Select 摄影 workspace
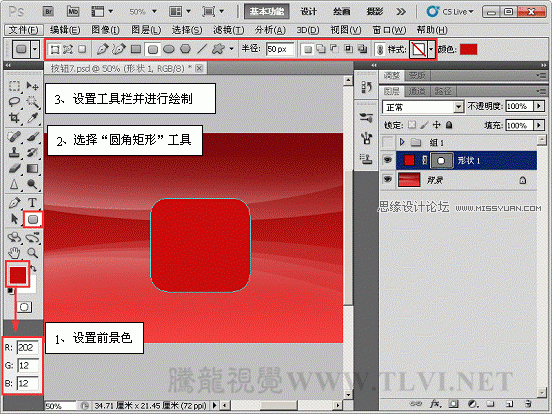Image resolution: width=552 pixels, height=414 pixels. point(375,12)
